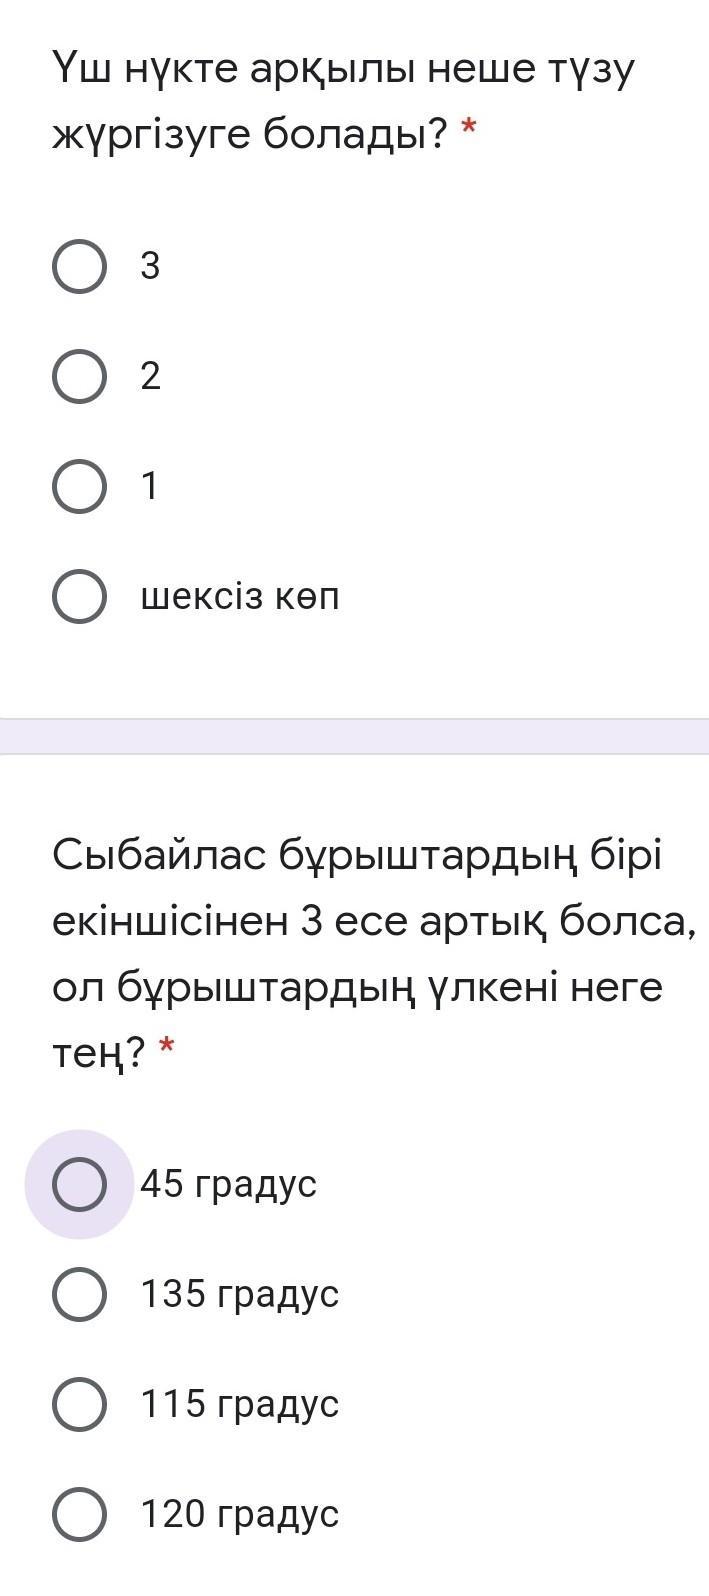
Task: Pick the radio button beside answer 1
Action: [x=79, y=487]
